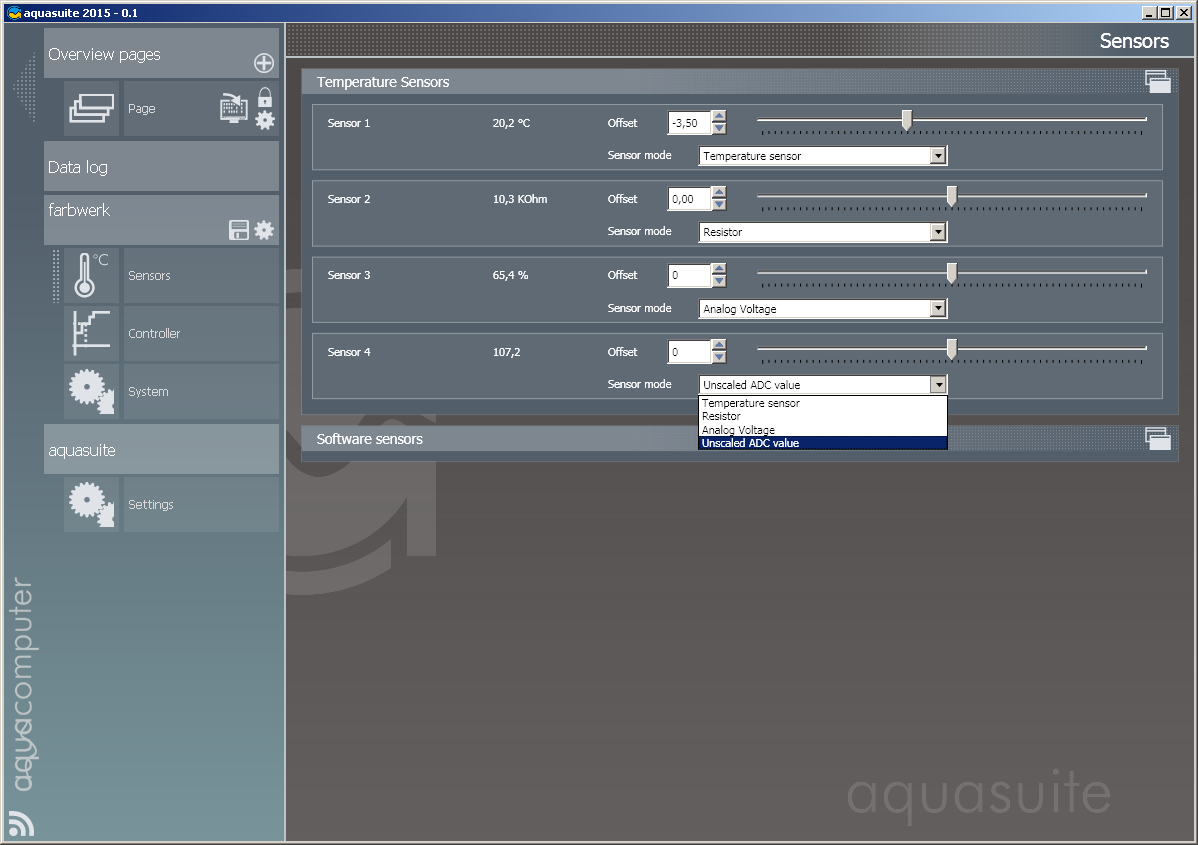This screenshot has width=1198, height=845.
Task: Click the thermometer Sensors icon
Action: pyautogui.click(x=92, y=275)
